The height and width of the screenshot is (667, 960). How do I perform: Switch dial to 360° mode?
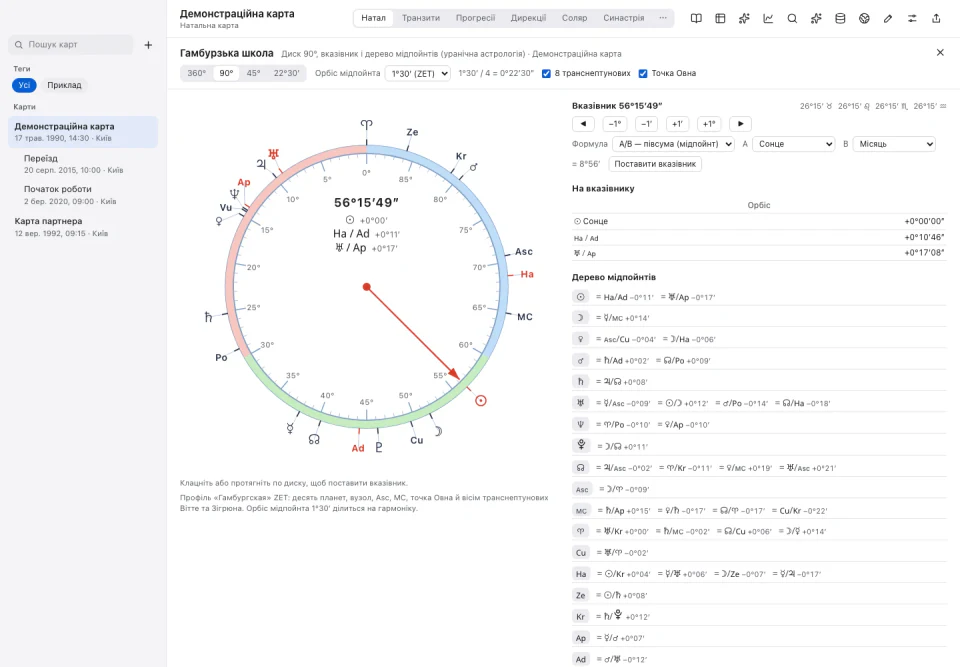coord(197,73)
